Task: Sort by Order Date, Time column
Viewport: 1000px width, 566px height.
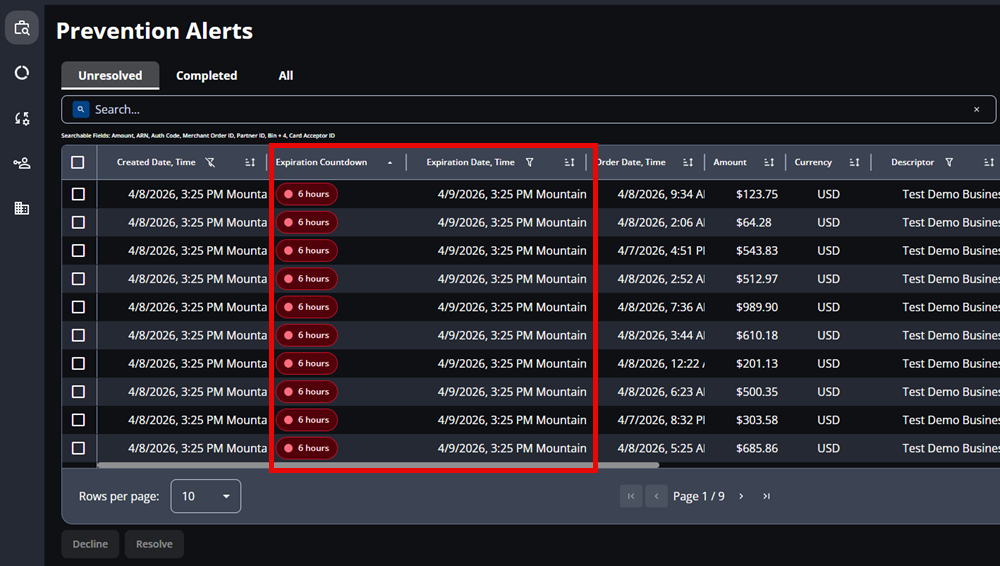Action: 688,162
